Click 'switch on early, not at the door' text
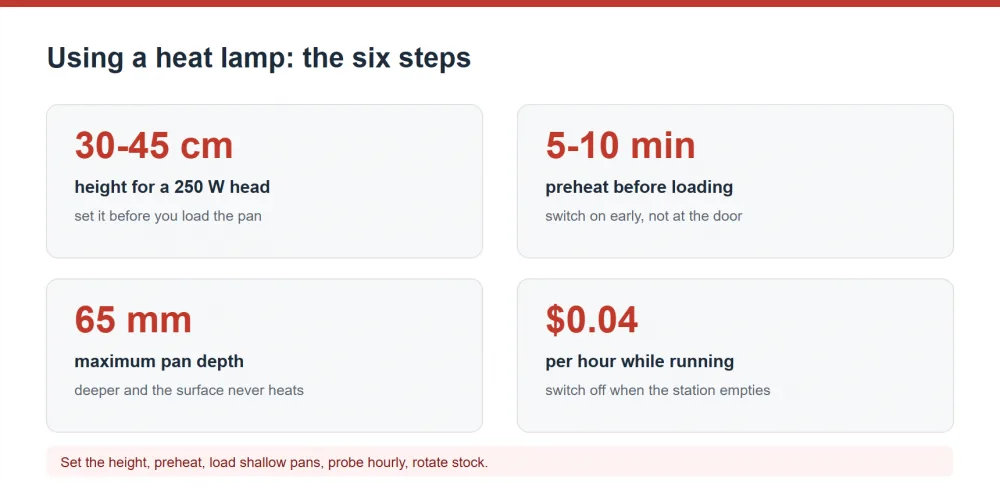Image resolution: width=1000 pixels, height=488 pixels. (x=643, y=216)
